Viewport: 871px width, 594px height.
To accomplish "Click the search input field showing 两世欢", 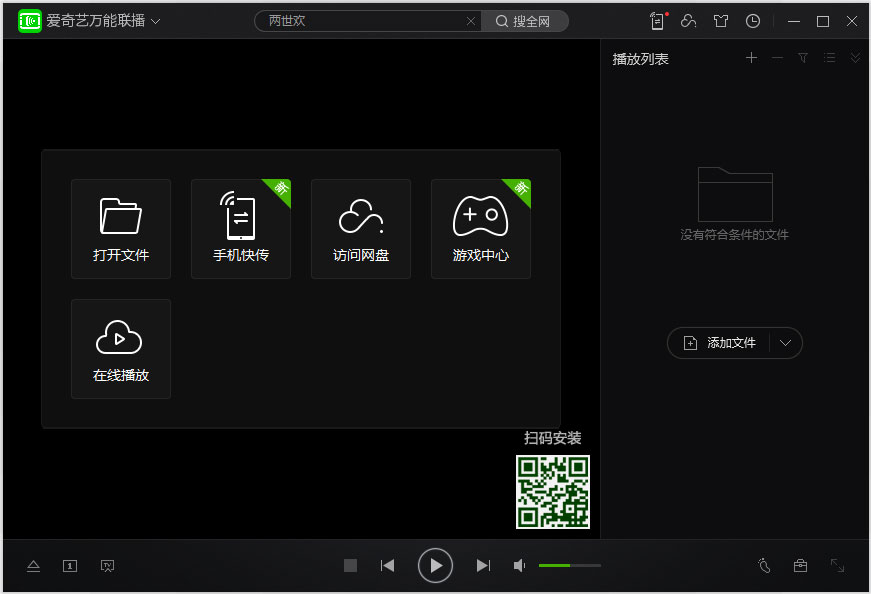I will coord(362,21).
